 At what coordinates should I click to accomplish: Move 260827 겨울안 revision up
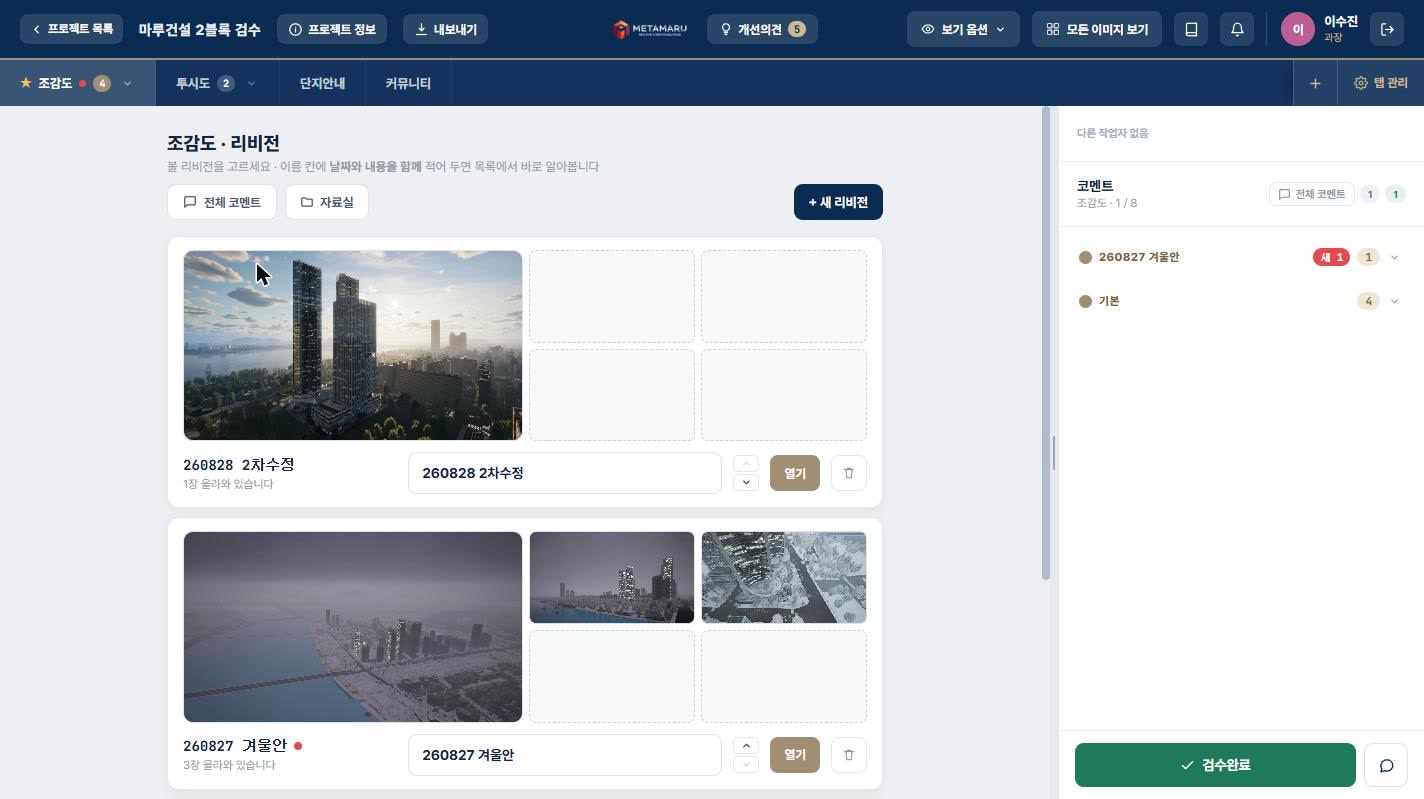pos(745,746)
